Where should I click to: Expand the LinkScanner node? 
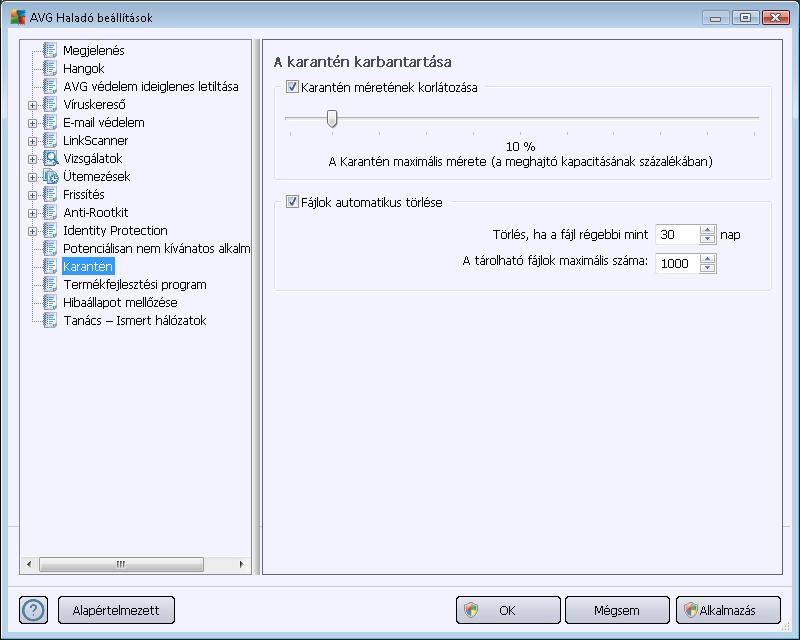[x=32, y=141]
